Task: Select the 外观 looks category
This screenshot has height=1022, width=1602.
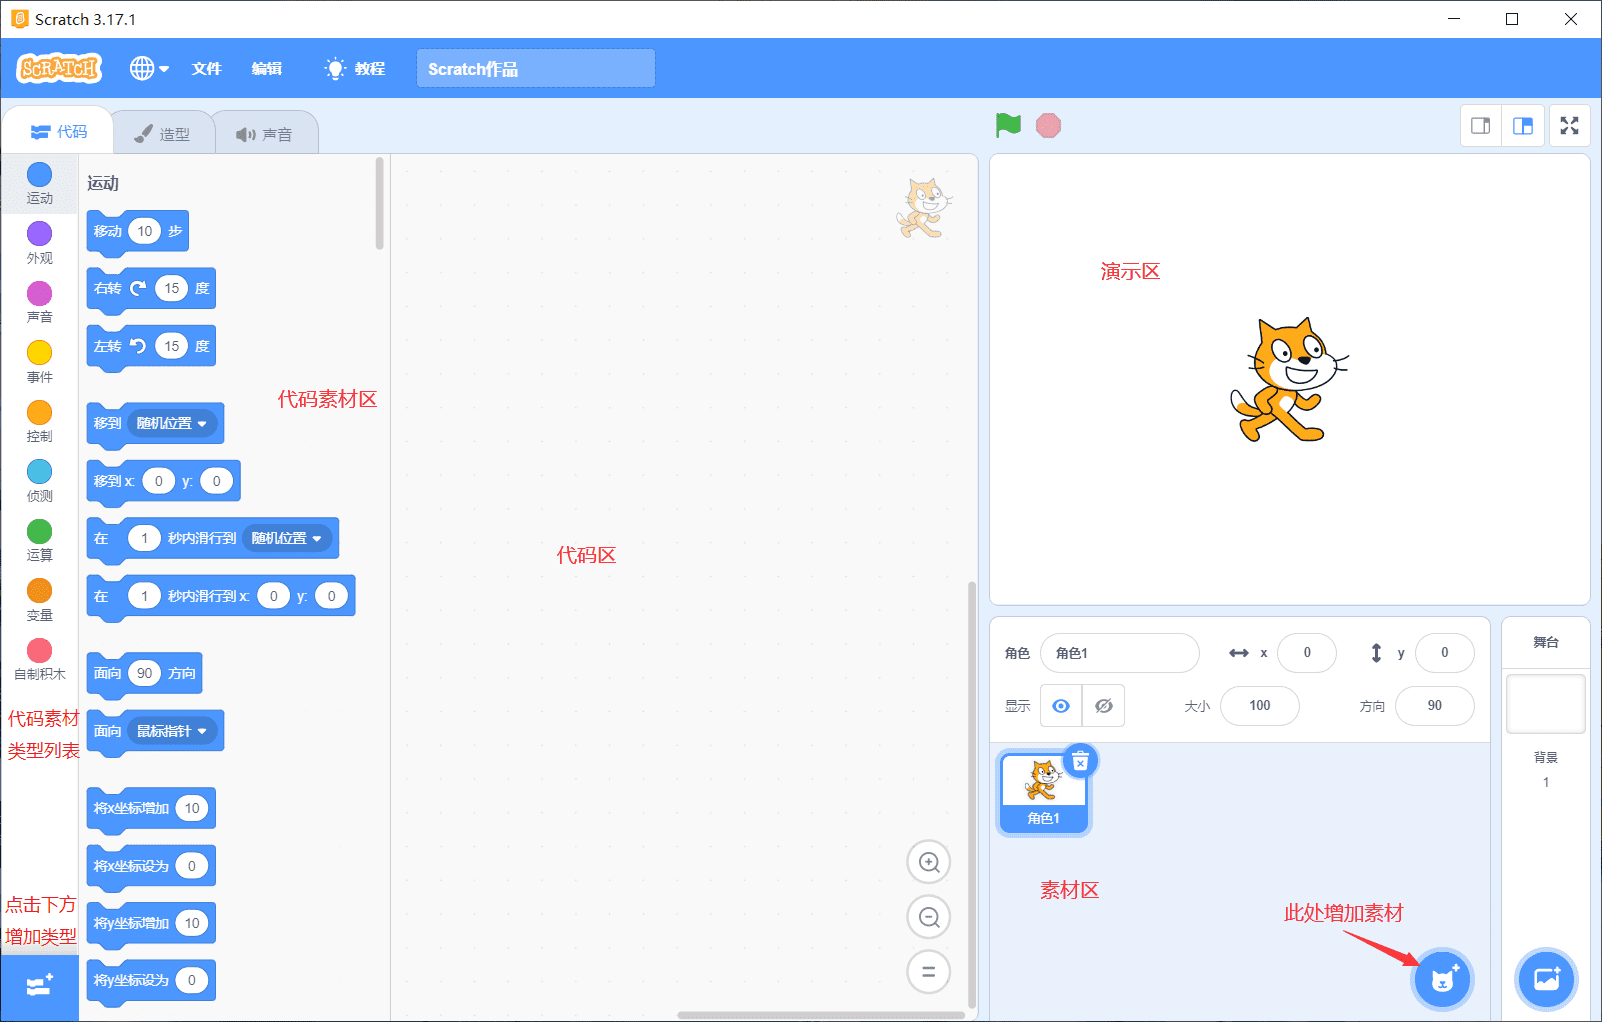Action: pos(40,243)
